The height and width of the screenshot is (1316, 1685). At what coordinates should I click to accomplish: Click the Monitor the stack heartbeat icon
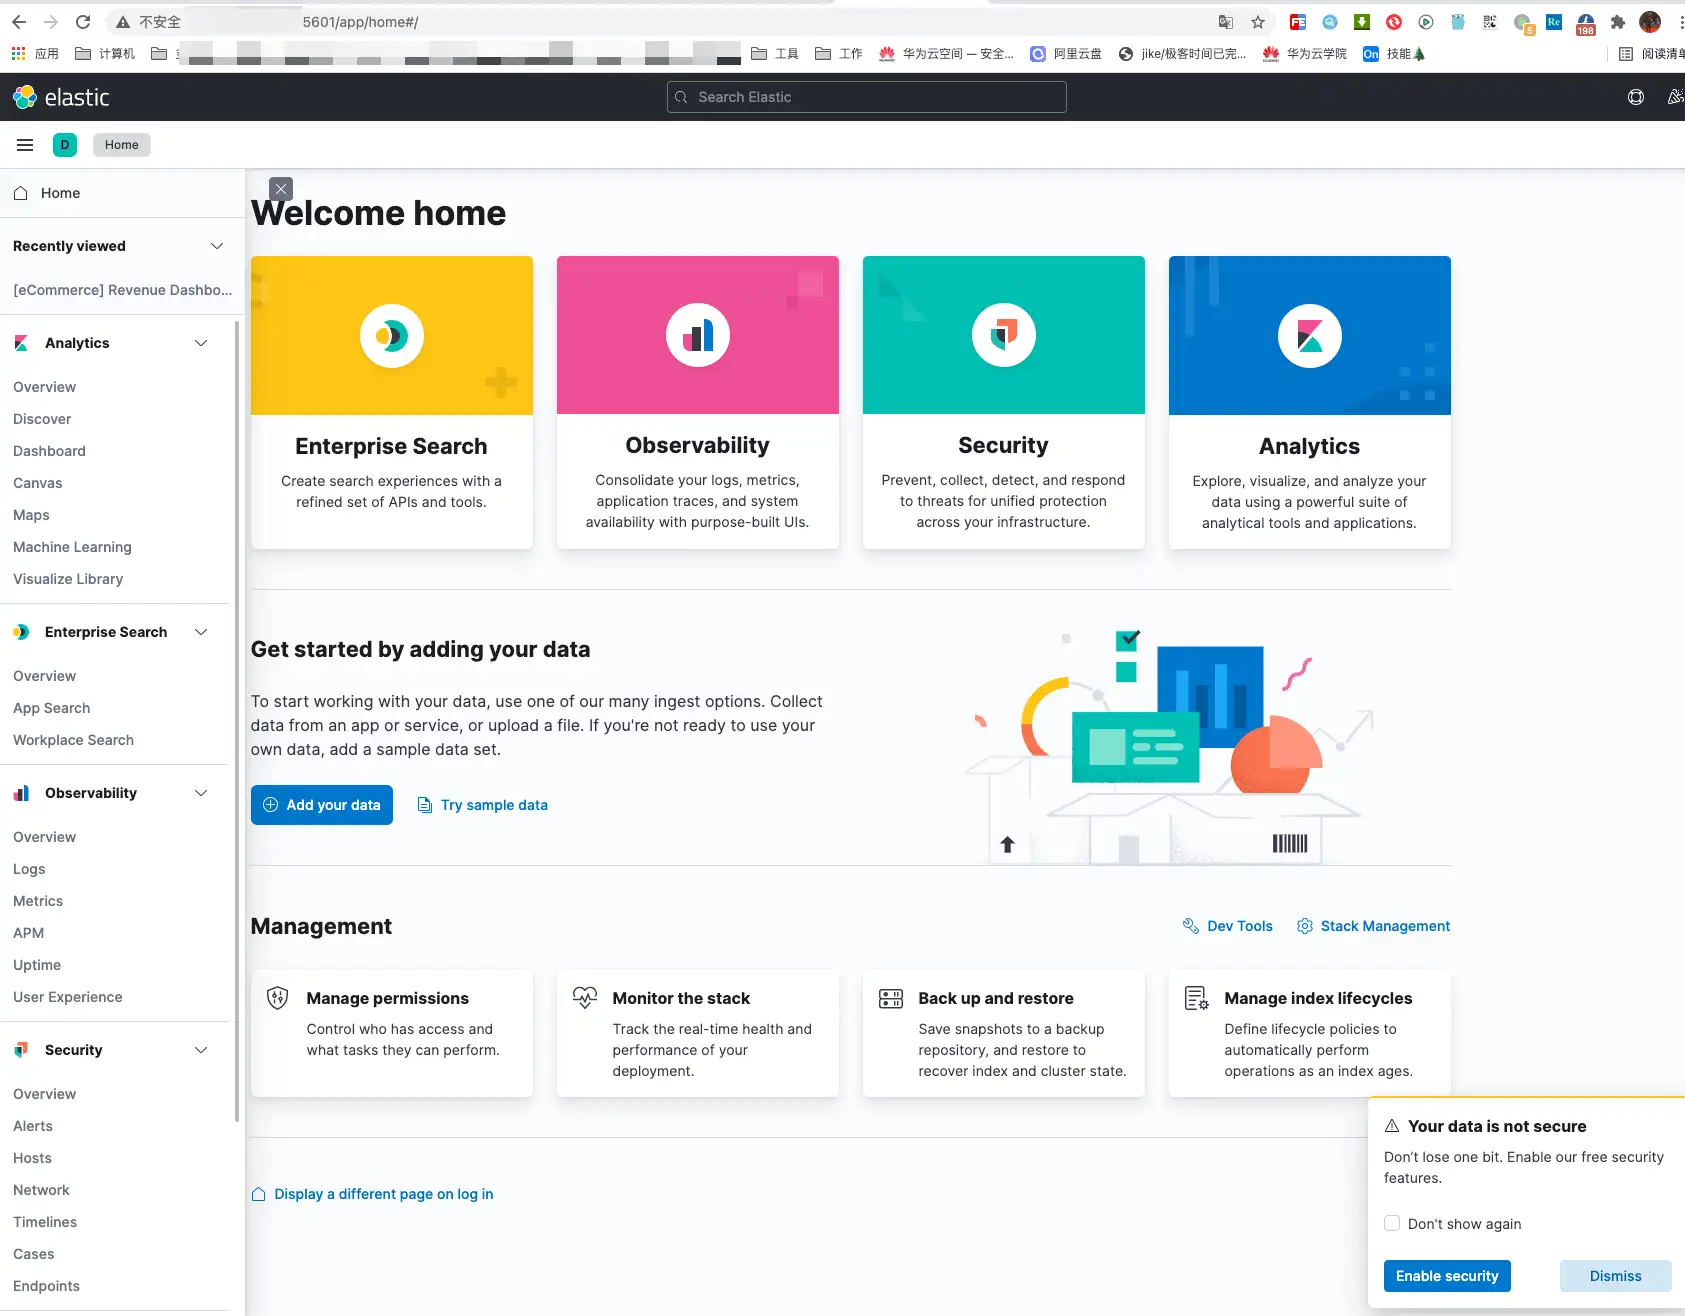coord(584,998)
